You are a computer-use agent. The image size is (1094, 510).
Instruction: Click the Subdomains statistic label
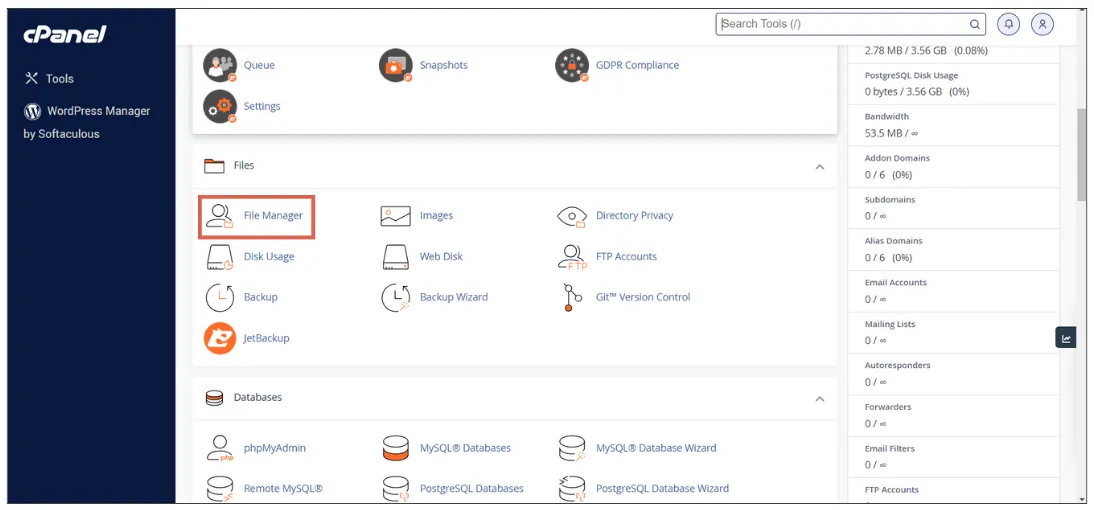tap(890, 200)
